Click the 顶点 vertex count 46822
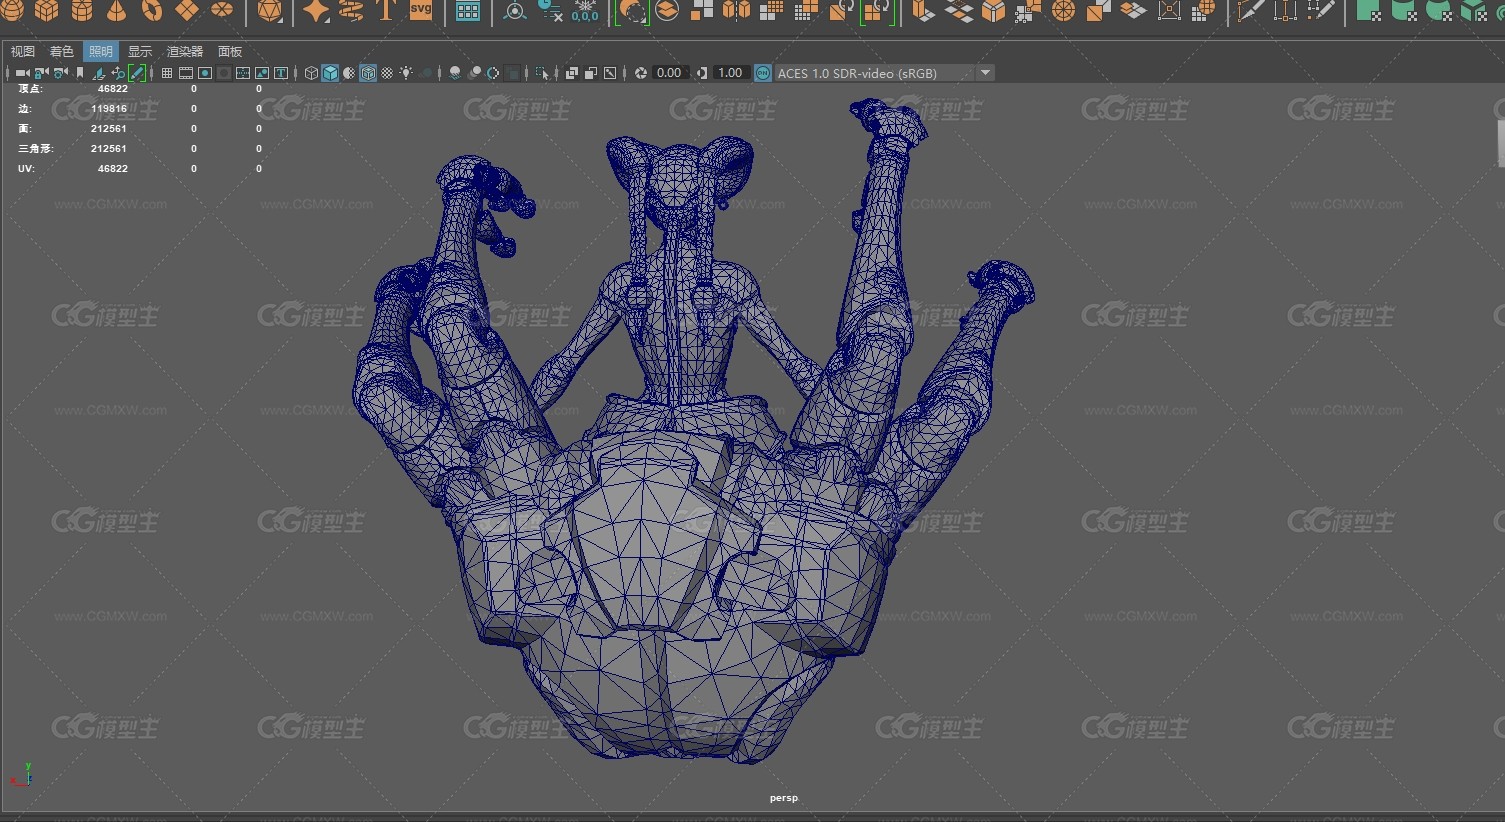 click(113, 89)
